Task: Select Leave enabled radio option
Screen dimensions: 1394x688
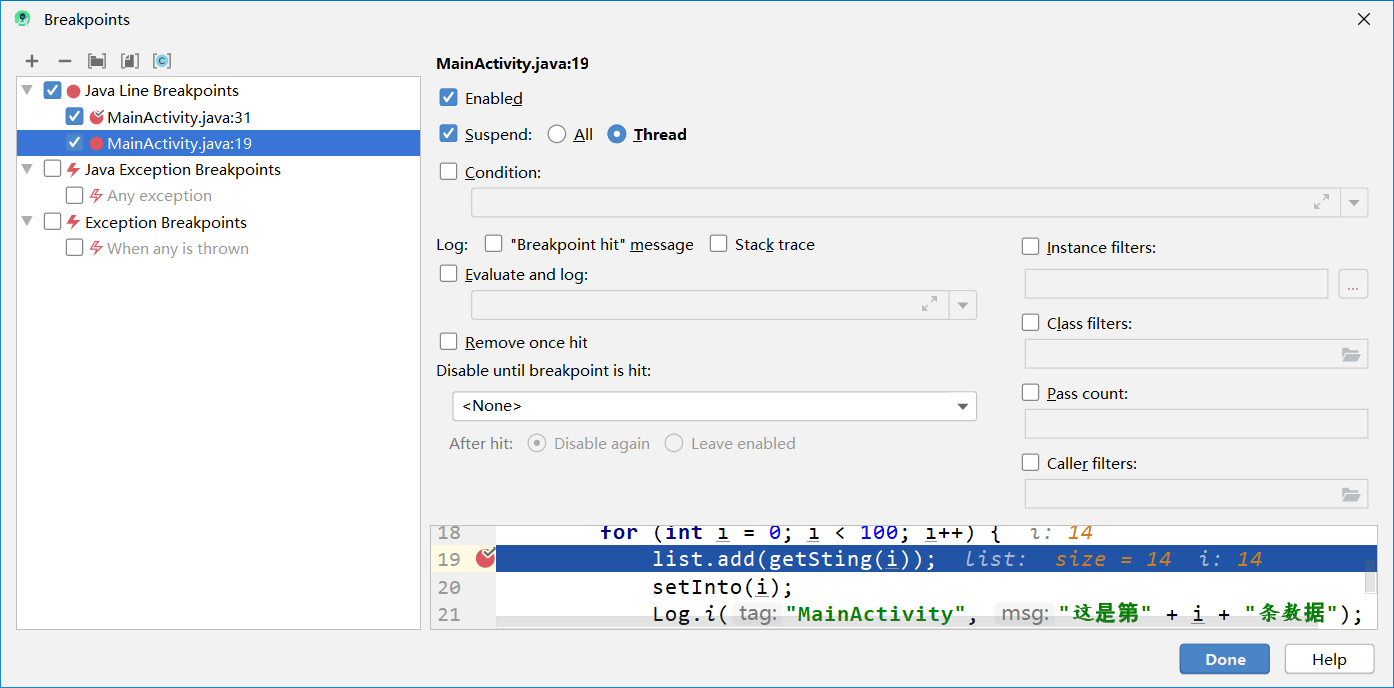Action: tap(674, 443)
